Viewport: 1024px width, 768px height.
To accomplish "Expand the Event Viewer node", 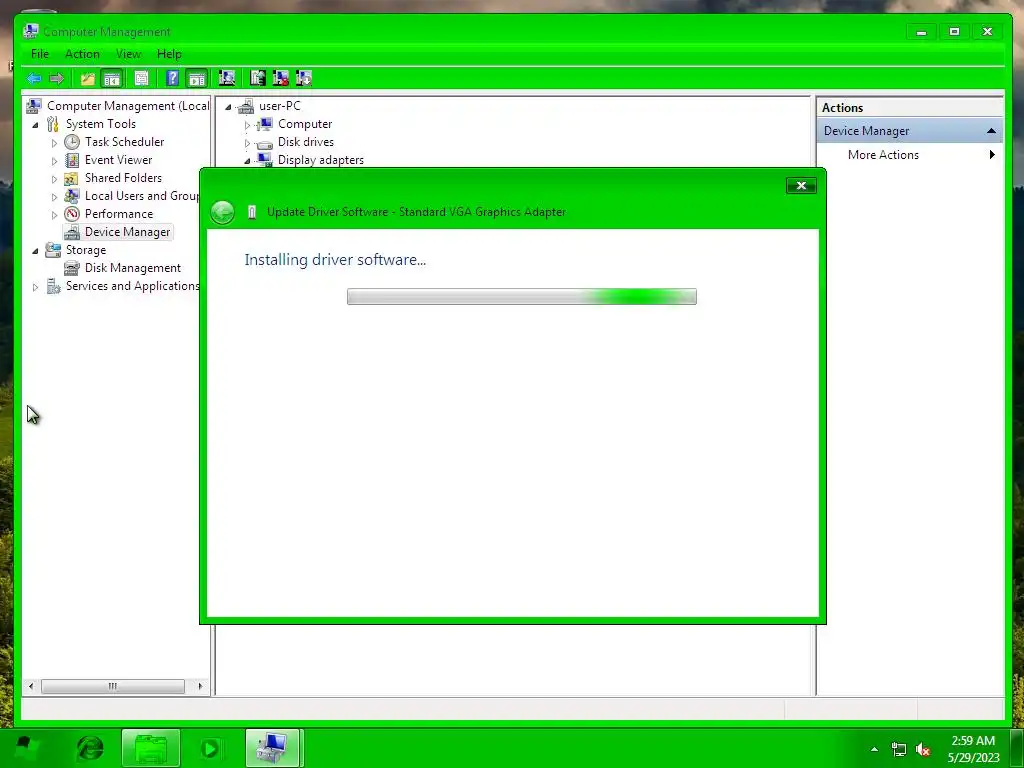I will point(54,161).
